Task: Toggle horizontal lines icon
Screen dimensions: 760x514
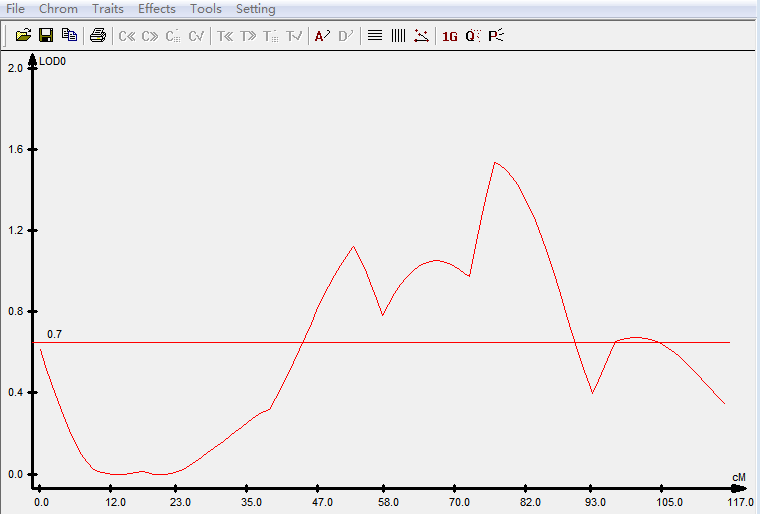Action: (x=375, y=35)
